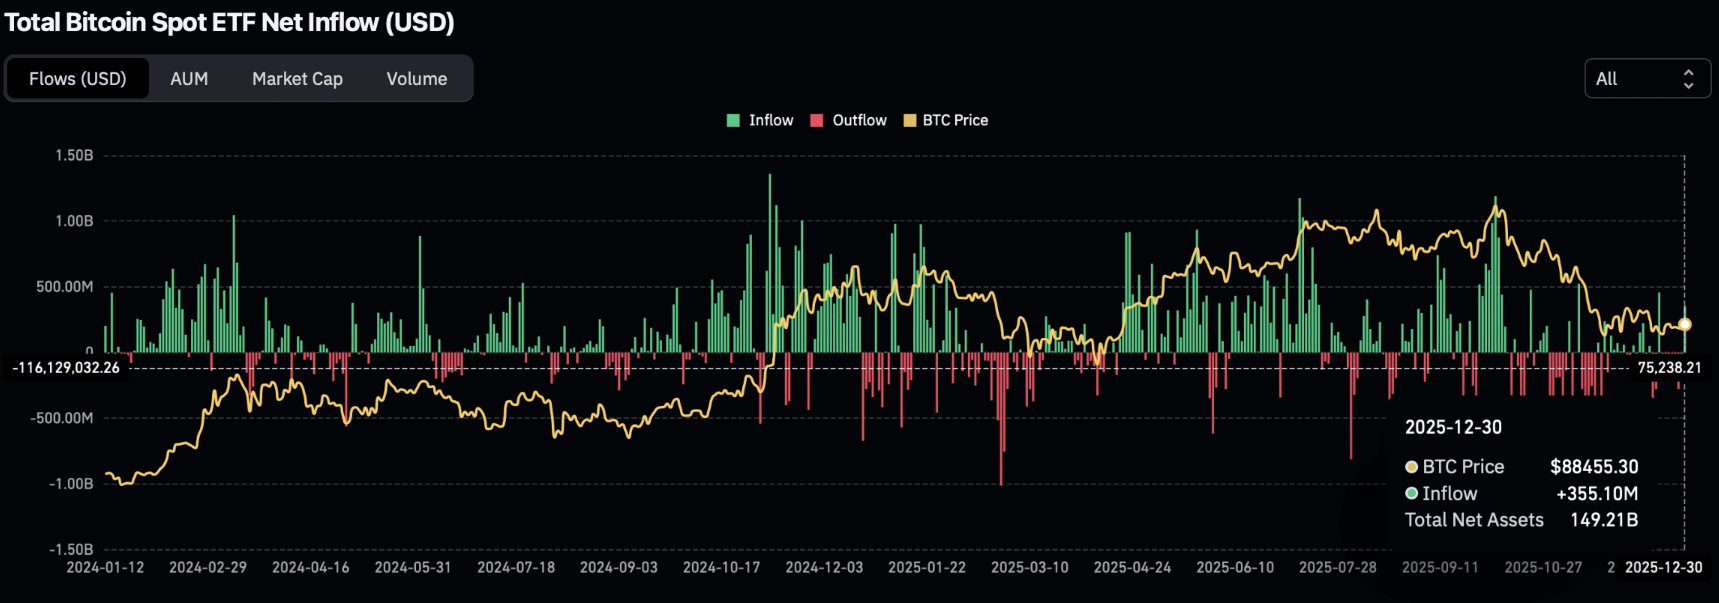Hide the Outflow series via its legend label
Image resolution: width=1719 pixels, height=603 pixels.
coord(859,120)
